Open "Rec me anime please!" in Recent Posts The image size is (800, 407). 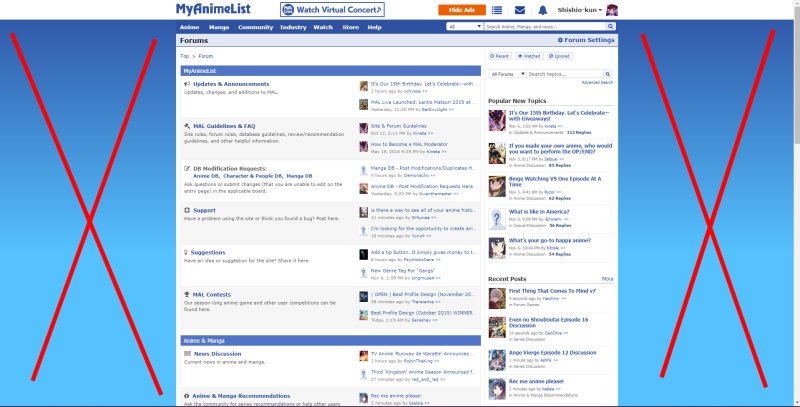tap(536, 381)
